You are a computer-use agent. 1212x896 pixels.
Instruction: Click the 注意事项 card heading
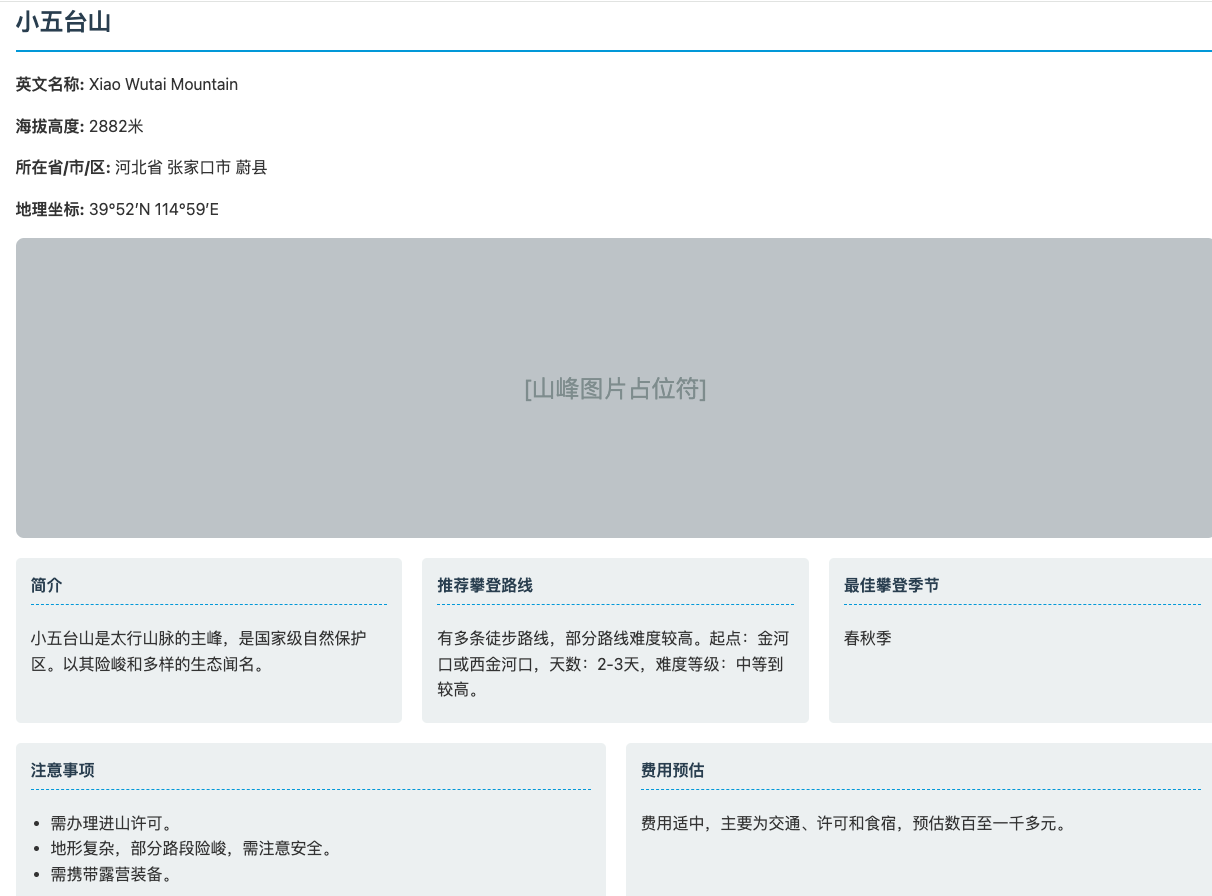point(63,770)
